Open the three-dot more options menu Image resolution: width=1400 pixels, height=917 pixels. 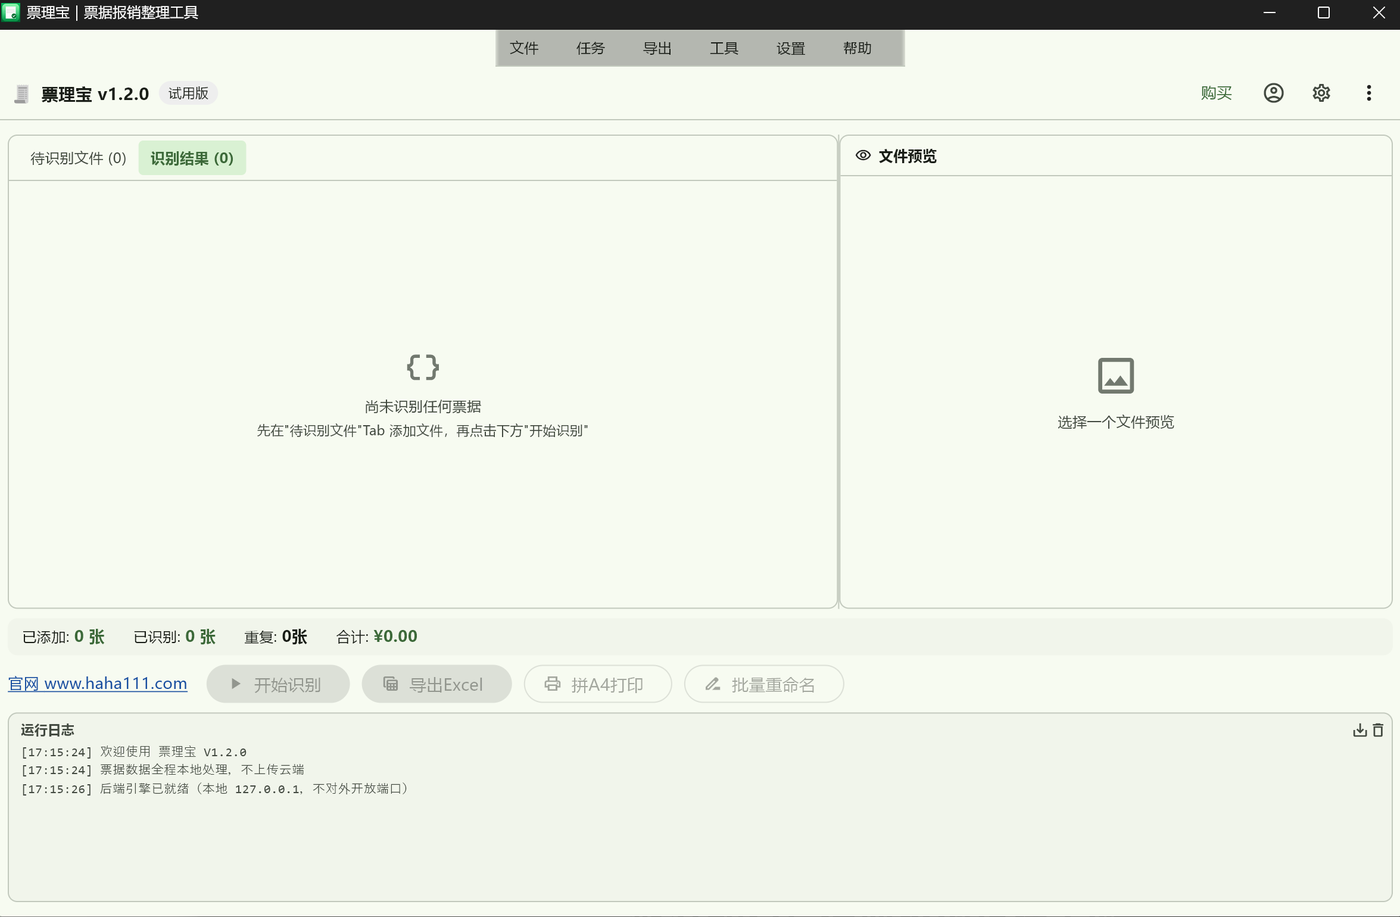pos(1369,93)
